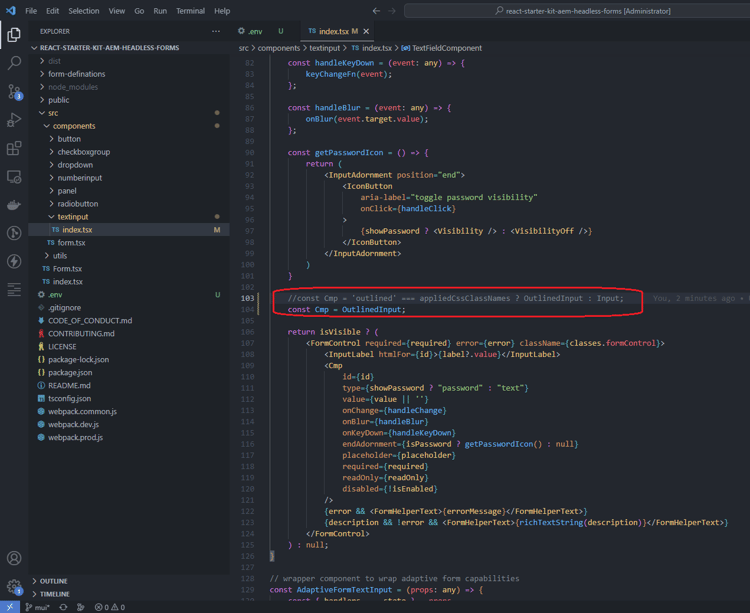750x613 pixels.
Task: Open Remote Explorer in activity bar
Action: (x=14, y=177)
